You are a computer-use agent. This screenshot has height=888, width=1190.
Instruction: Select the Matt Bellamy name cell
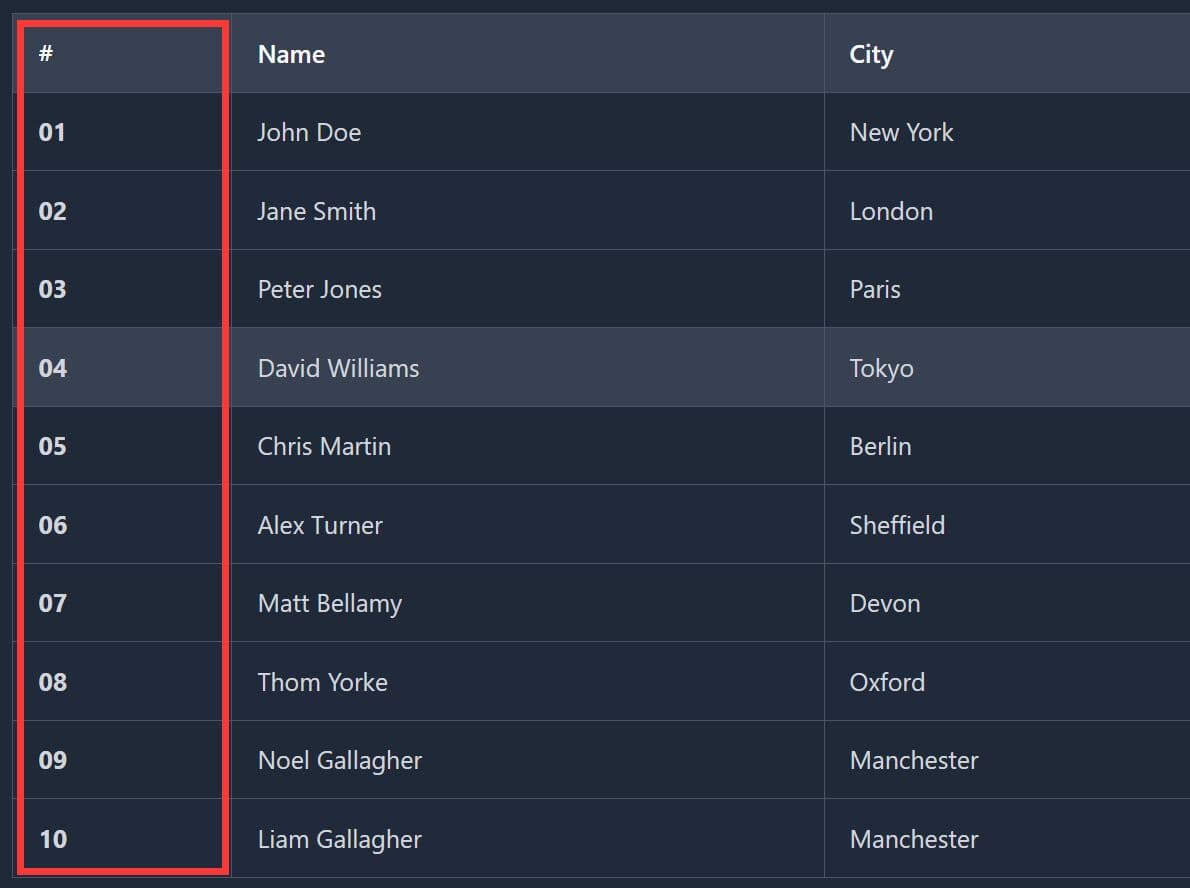(330, 604)
